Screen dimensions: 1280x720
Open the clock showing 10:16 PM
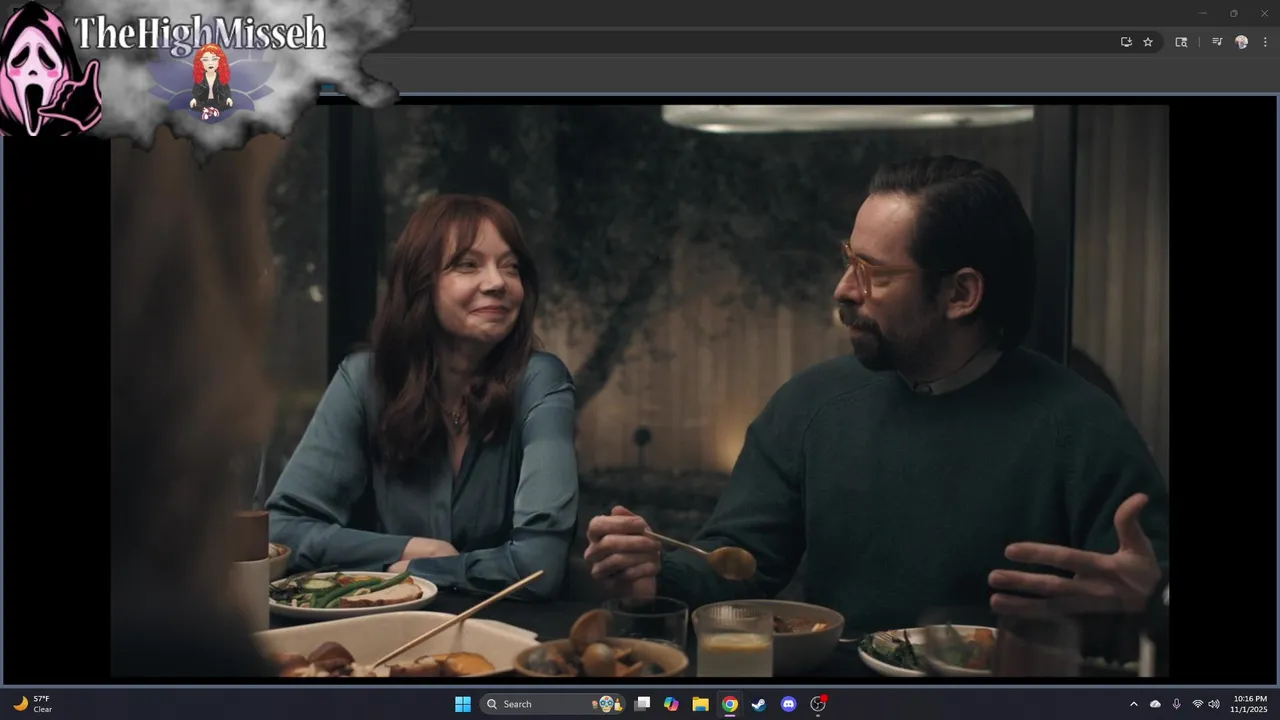(x=1250, y=704)
